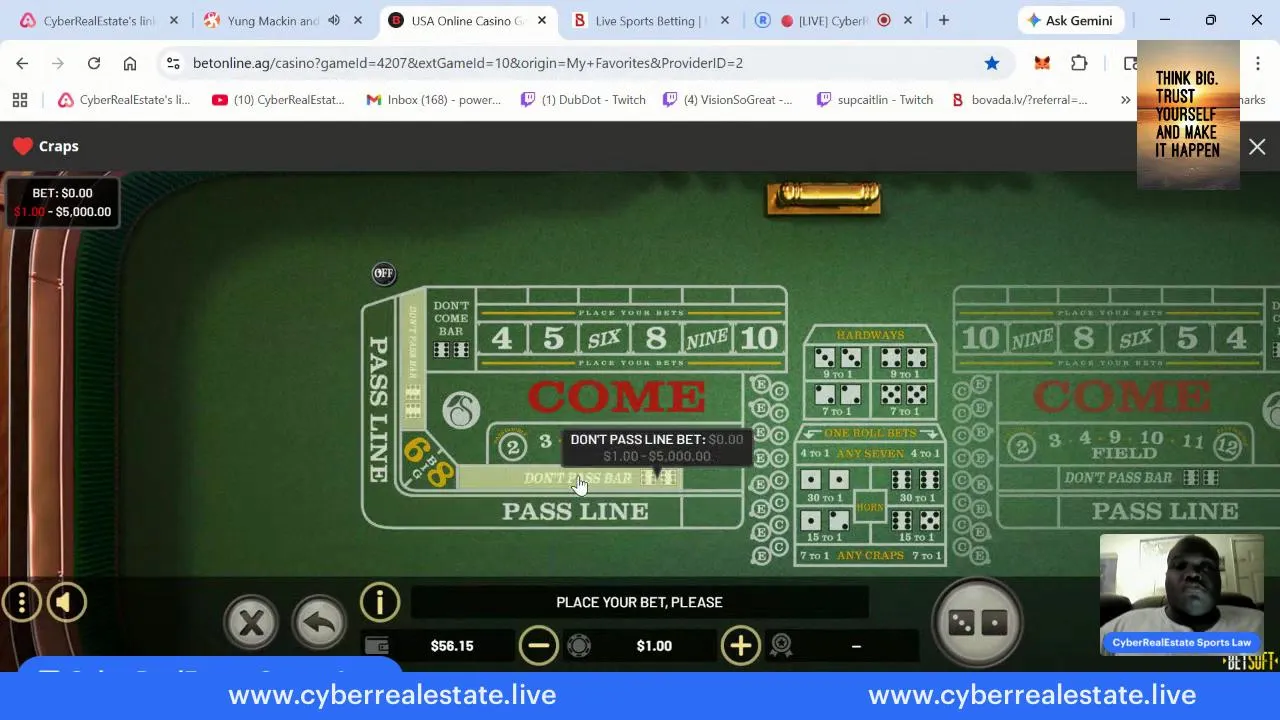The image size is (1280, 720).
Task: Click the Ask Gemini button
Action: pos(1071,20)
